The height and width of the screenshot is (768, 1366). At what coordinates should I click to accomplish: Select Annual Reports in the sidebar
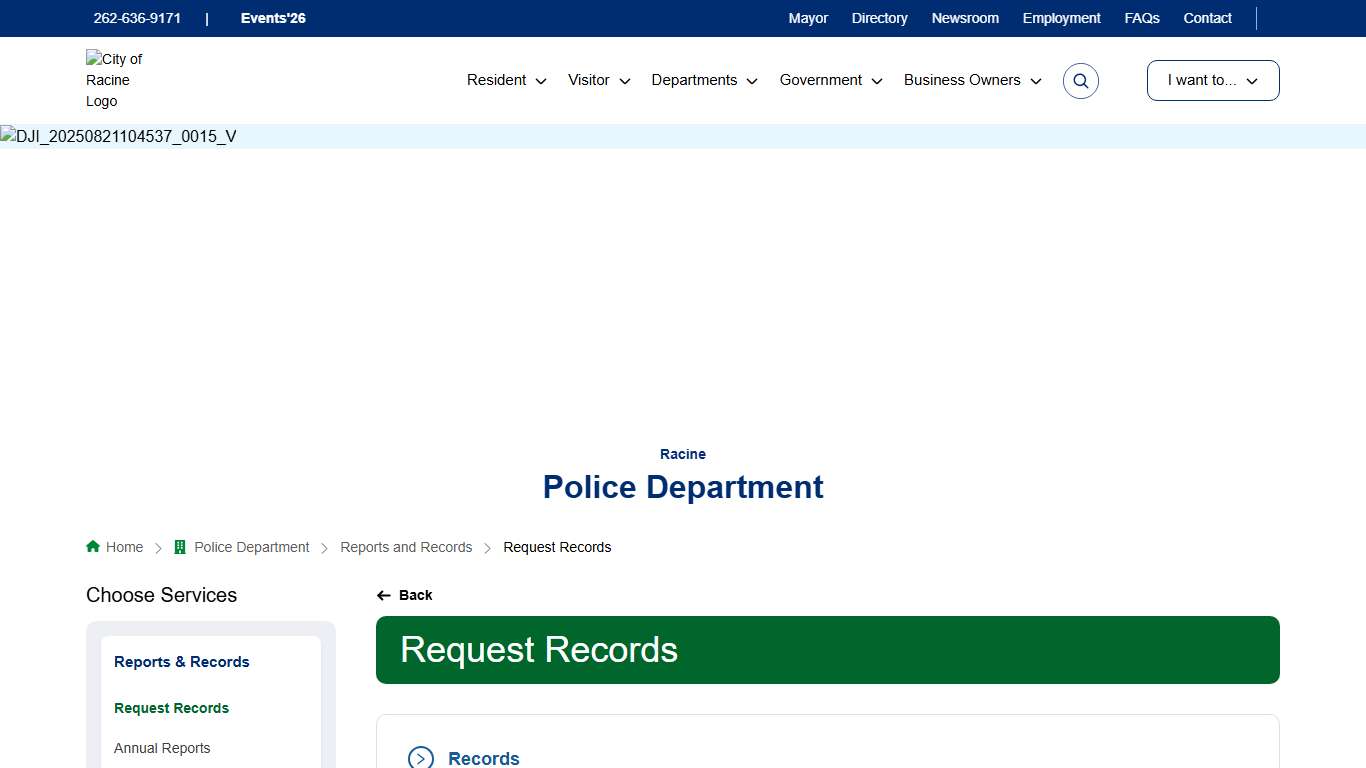click(162, 748)
